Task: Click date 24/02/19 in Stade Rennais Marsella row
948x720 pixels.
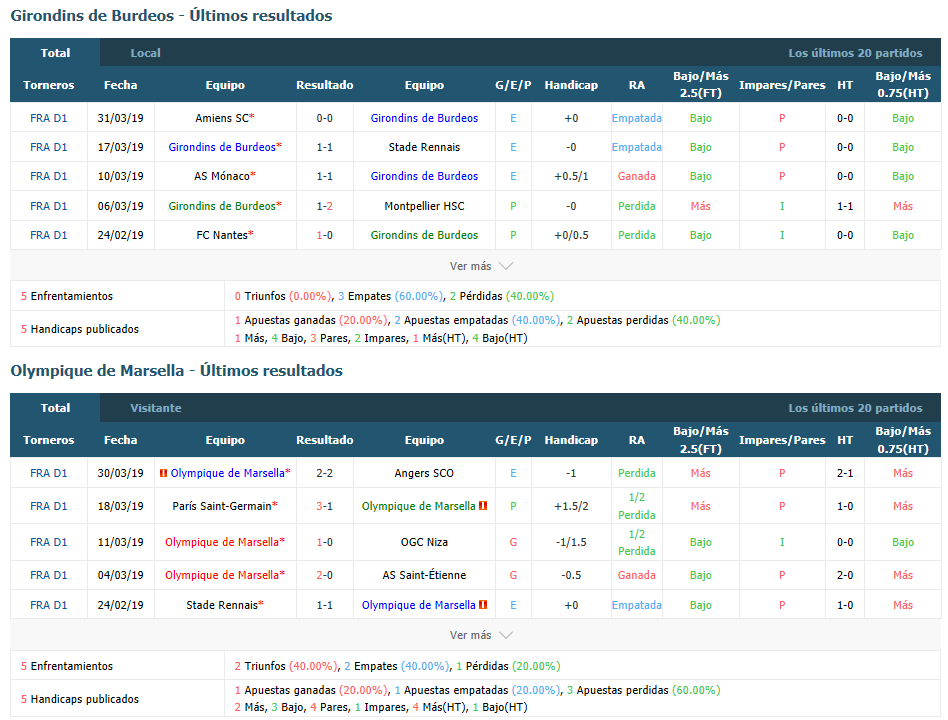Action: coord(120,605)
